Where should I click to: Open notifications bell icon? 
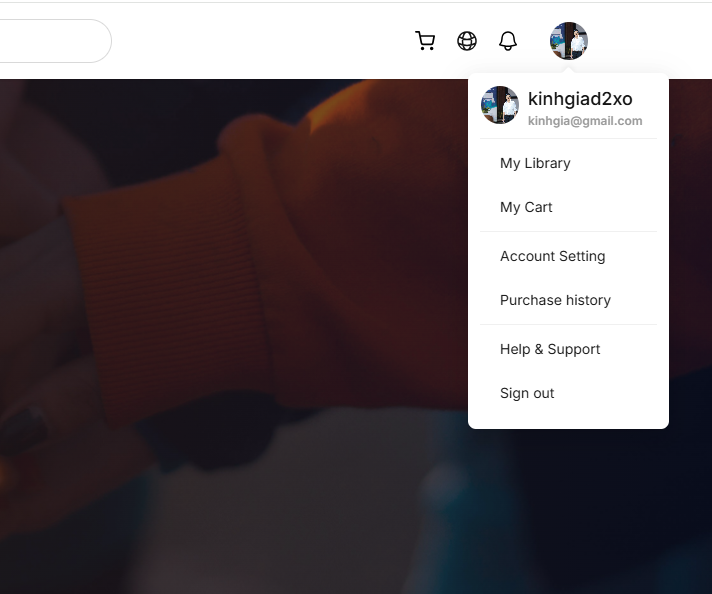[508, 41]
